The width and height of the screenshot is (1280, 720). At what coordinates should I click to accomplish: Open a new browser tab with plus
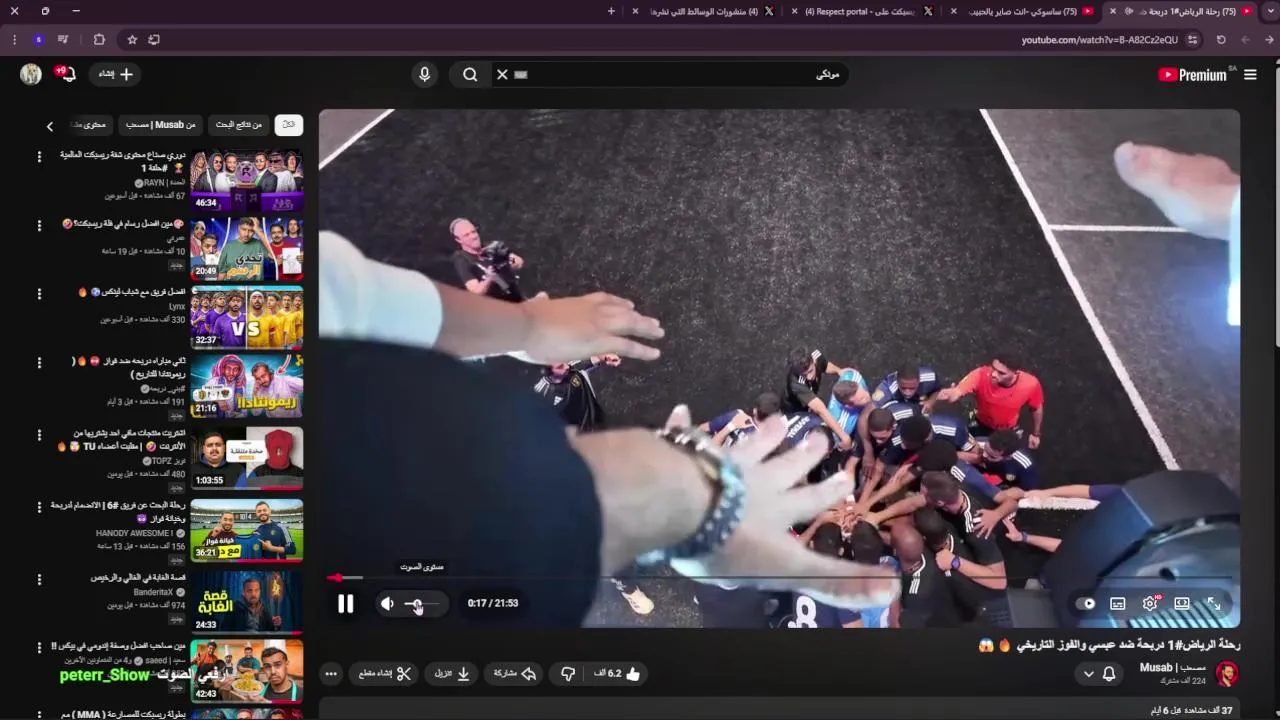pos(611,11)
